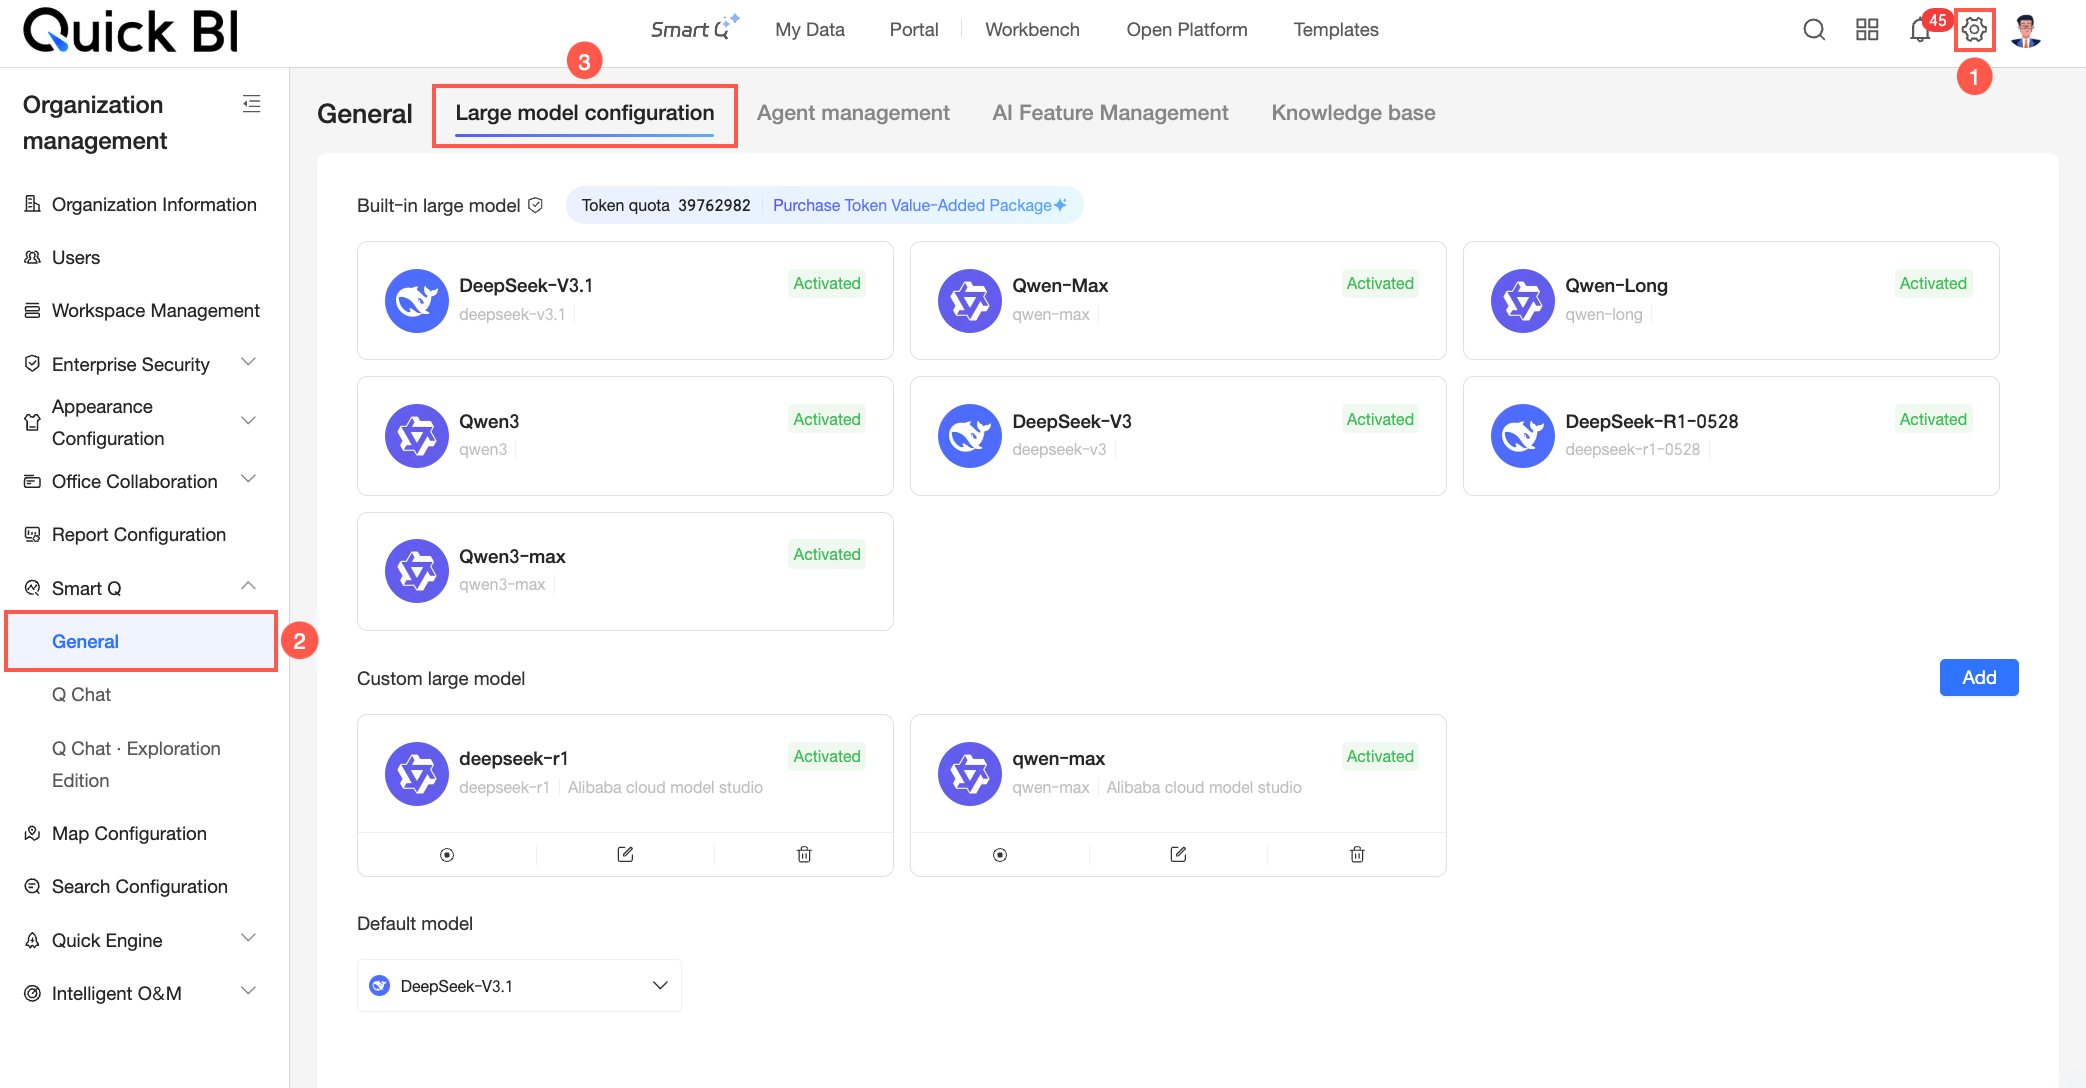Click the Qwen-Long model logo

(x=1523, y=300)
